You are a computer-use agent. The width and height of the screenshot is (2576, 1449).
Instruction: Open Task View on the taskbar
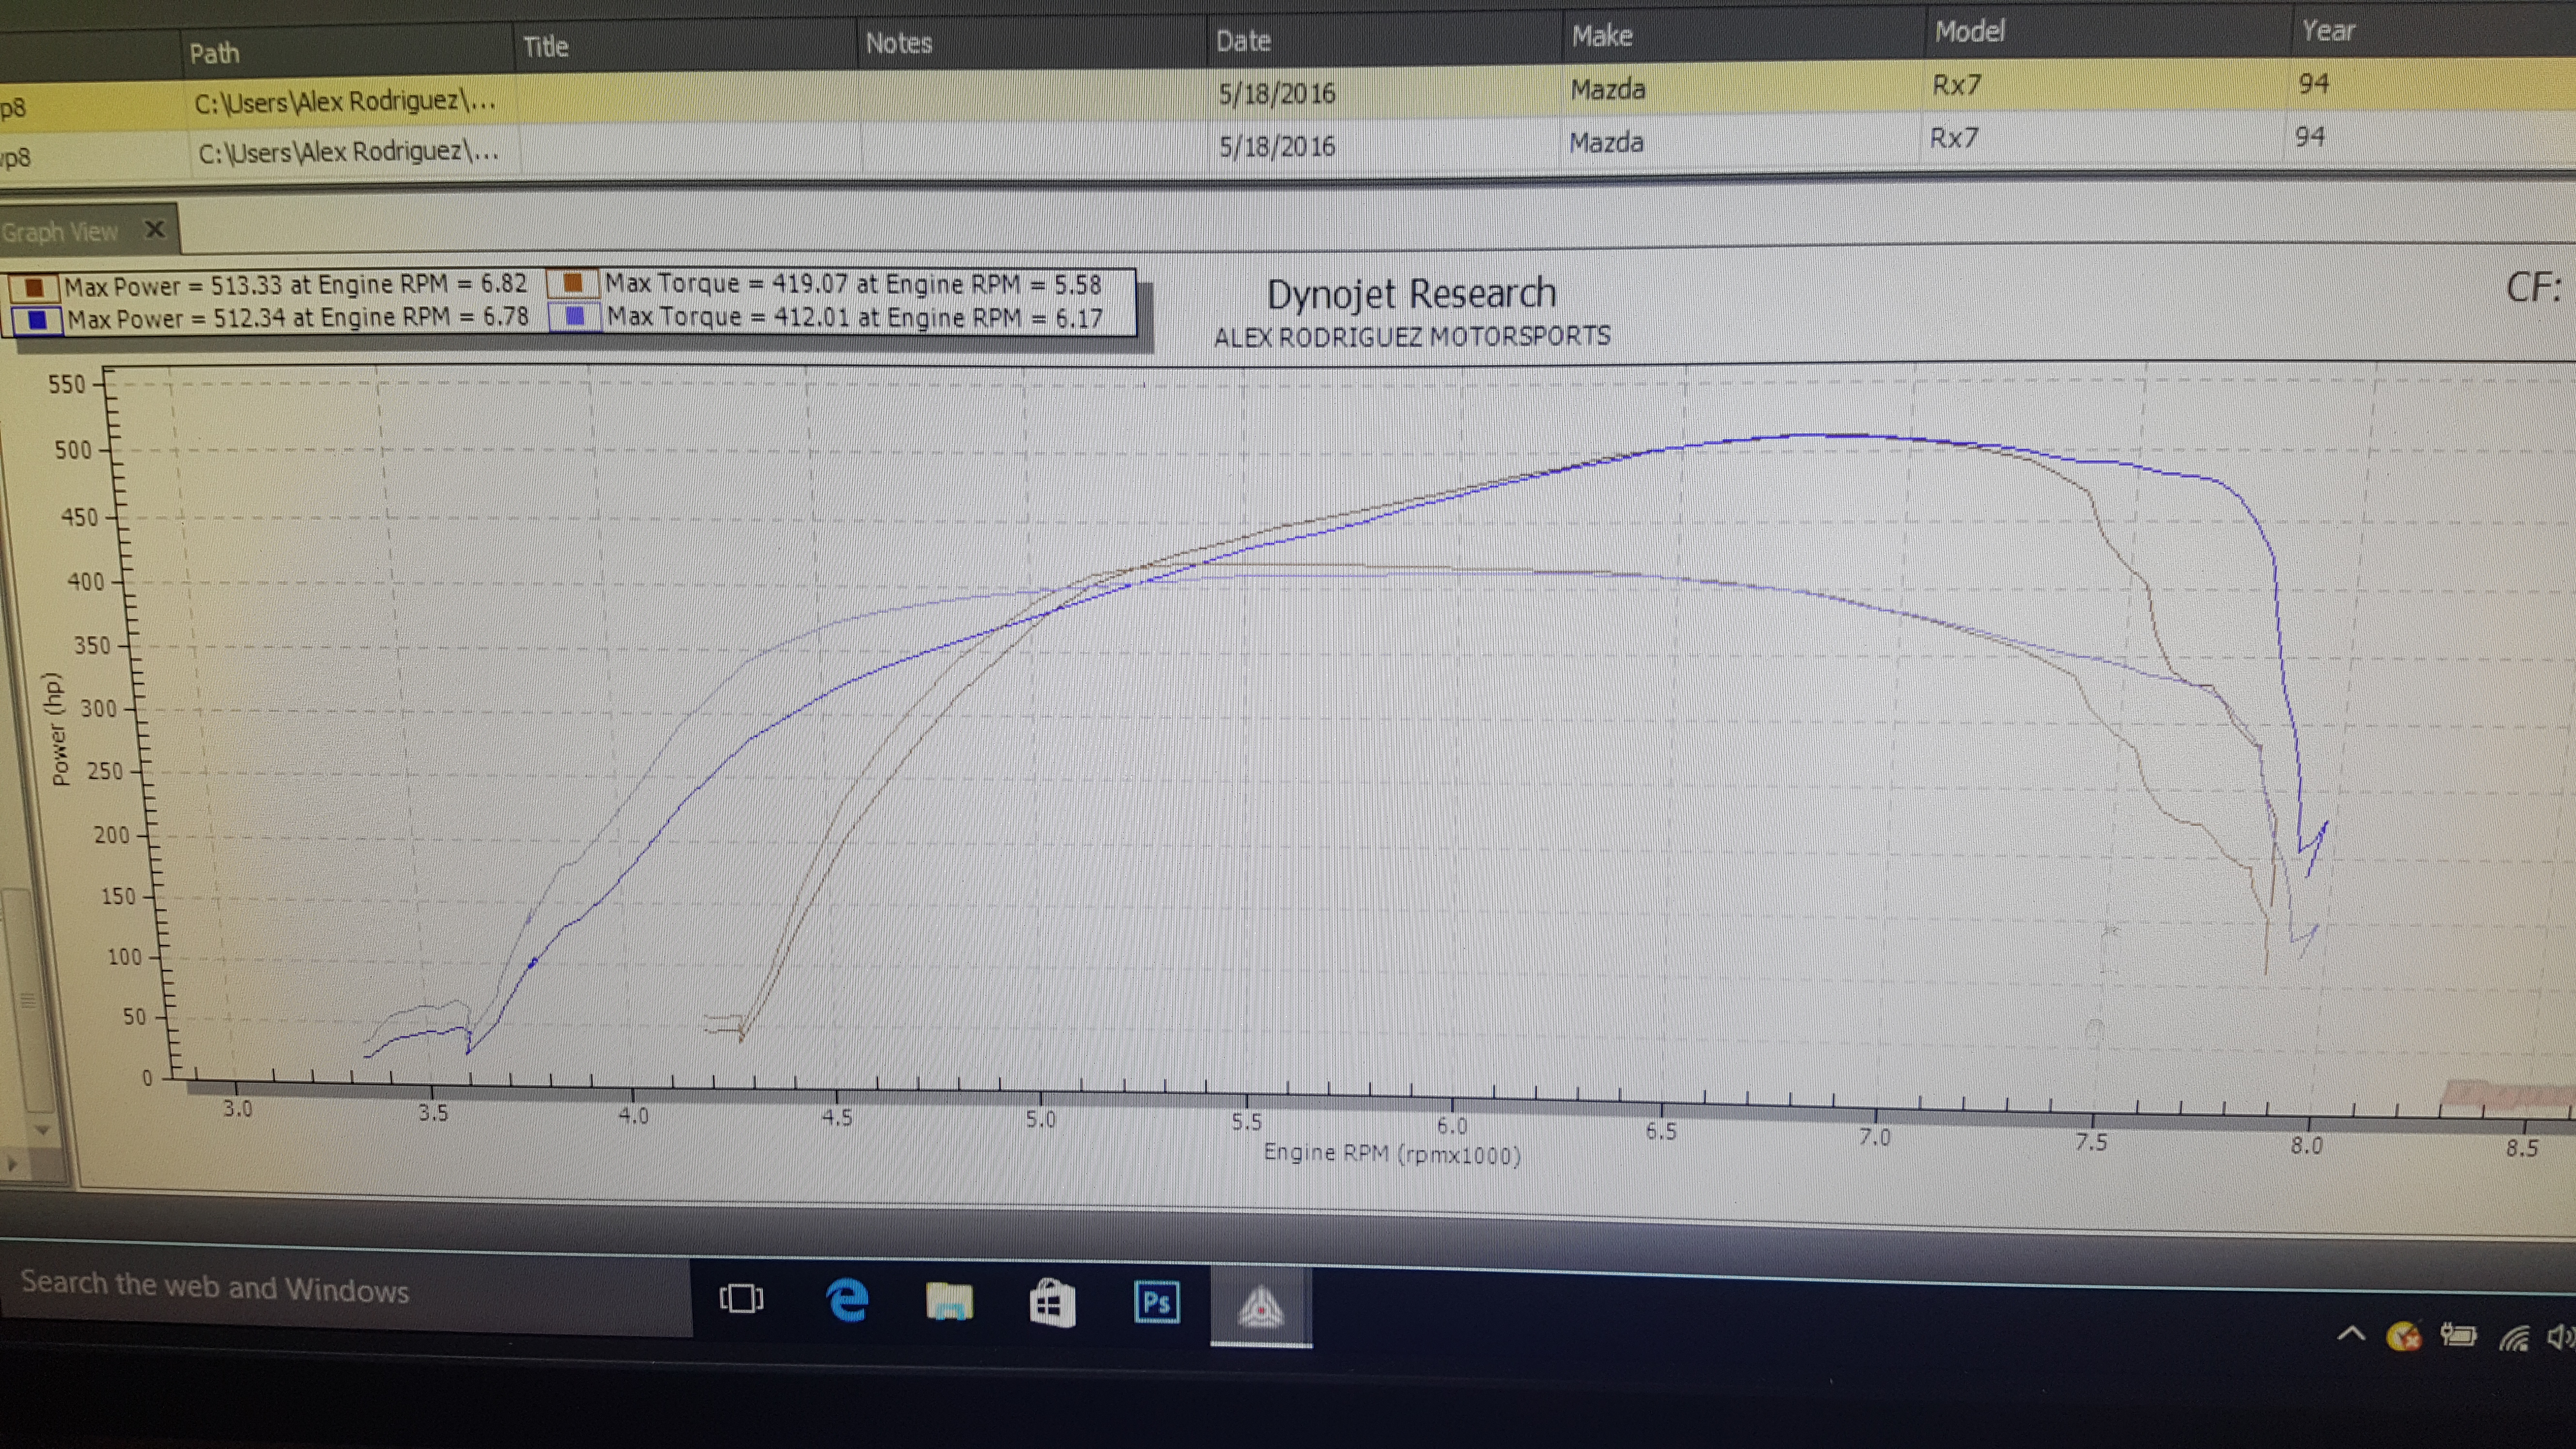[741, 1298]
